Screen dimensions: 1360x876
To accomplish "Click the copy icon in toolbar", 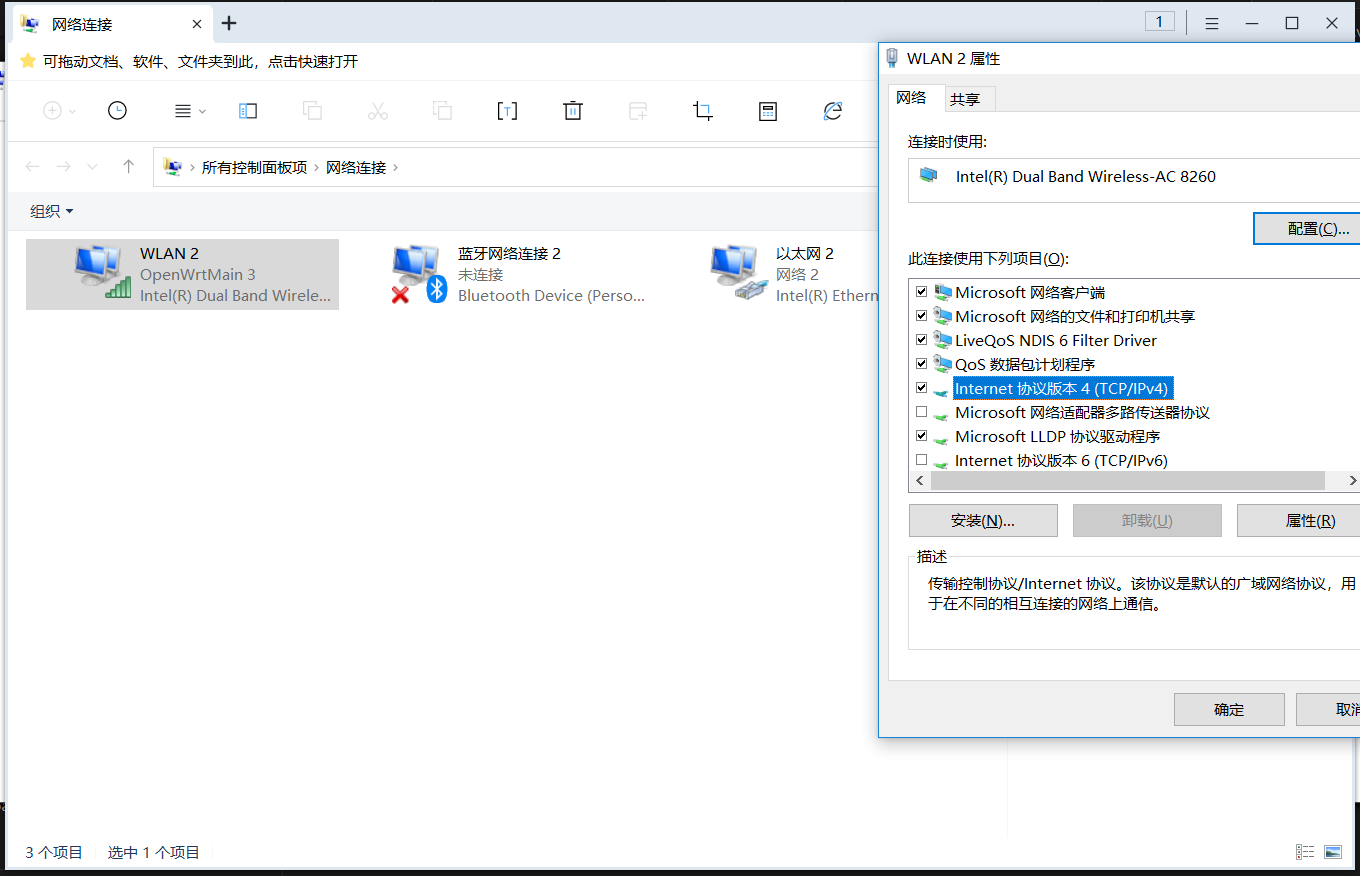I will point(313,111).
